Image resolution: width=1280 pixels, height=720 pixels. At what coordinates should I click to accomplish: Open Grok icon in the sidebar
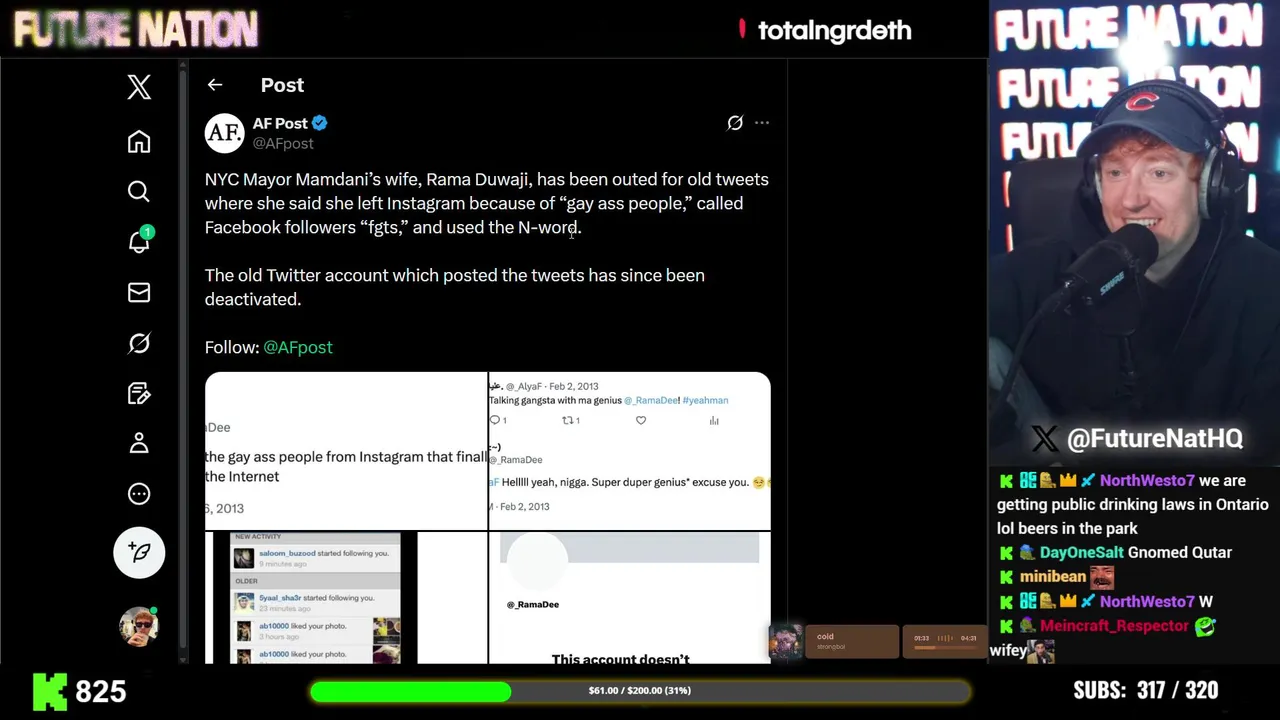(139, 343)
